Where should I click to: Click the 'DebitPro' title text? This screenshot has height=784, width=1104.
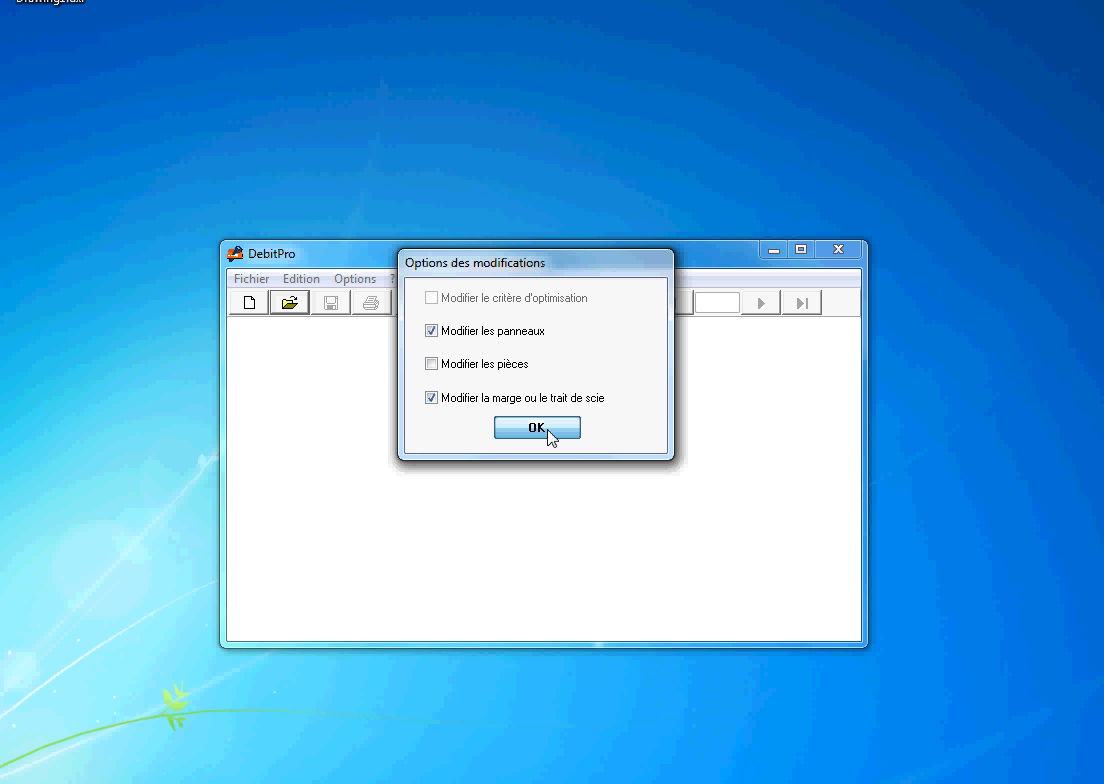tap(272, 254)
